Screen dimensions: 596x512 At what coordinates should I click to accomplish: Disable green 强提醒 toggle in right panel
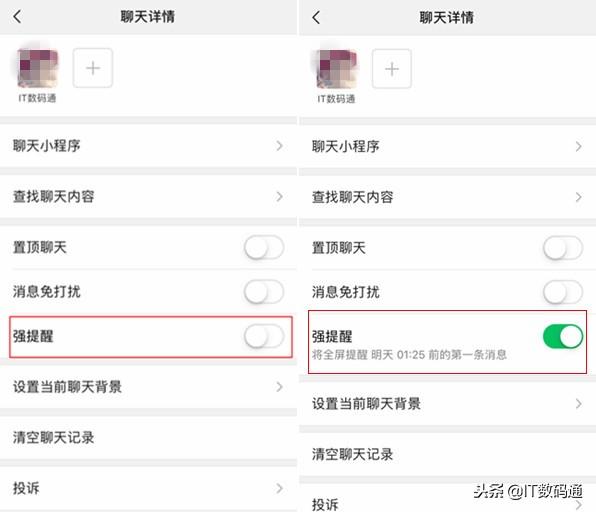(x=563, y=336)
